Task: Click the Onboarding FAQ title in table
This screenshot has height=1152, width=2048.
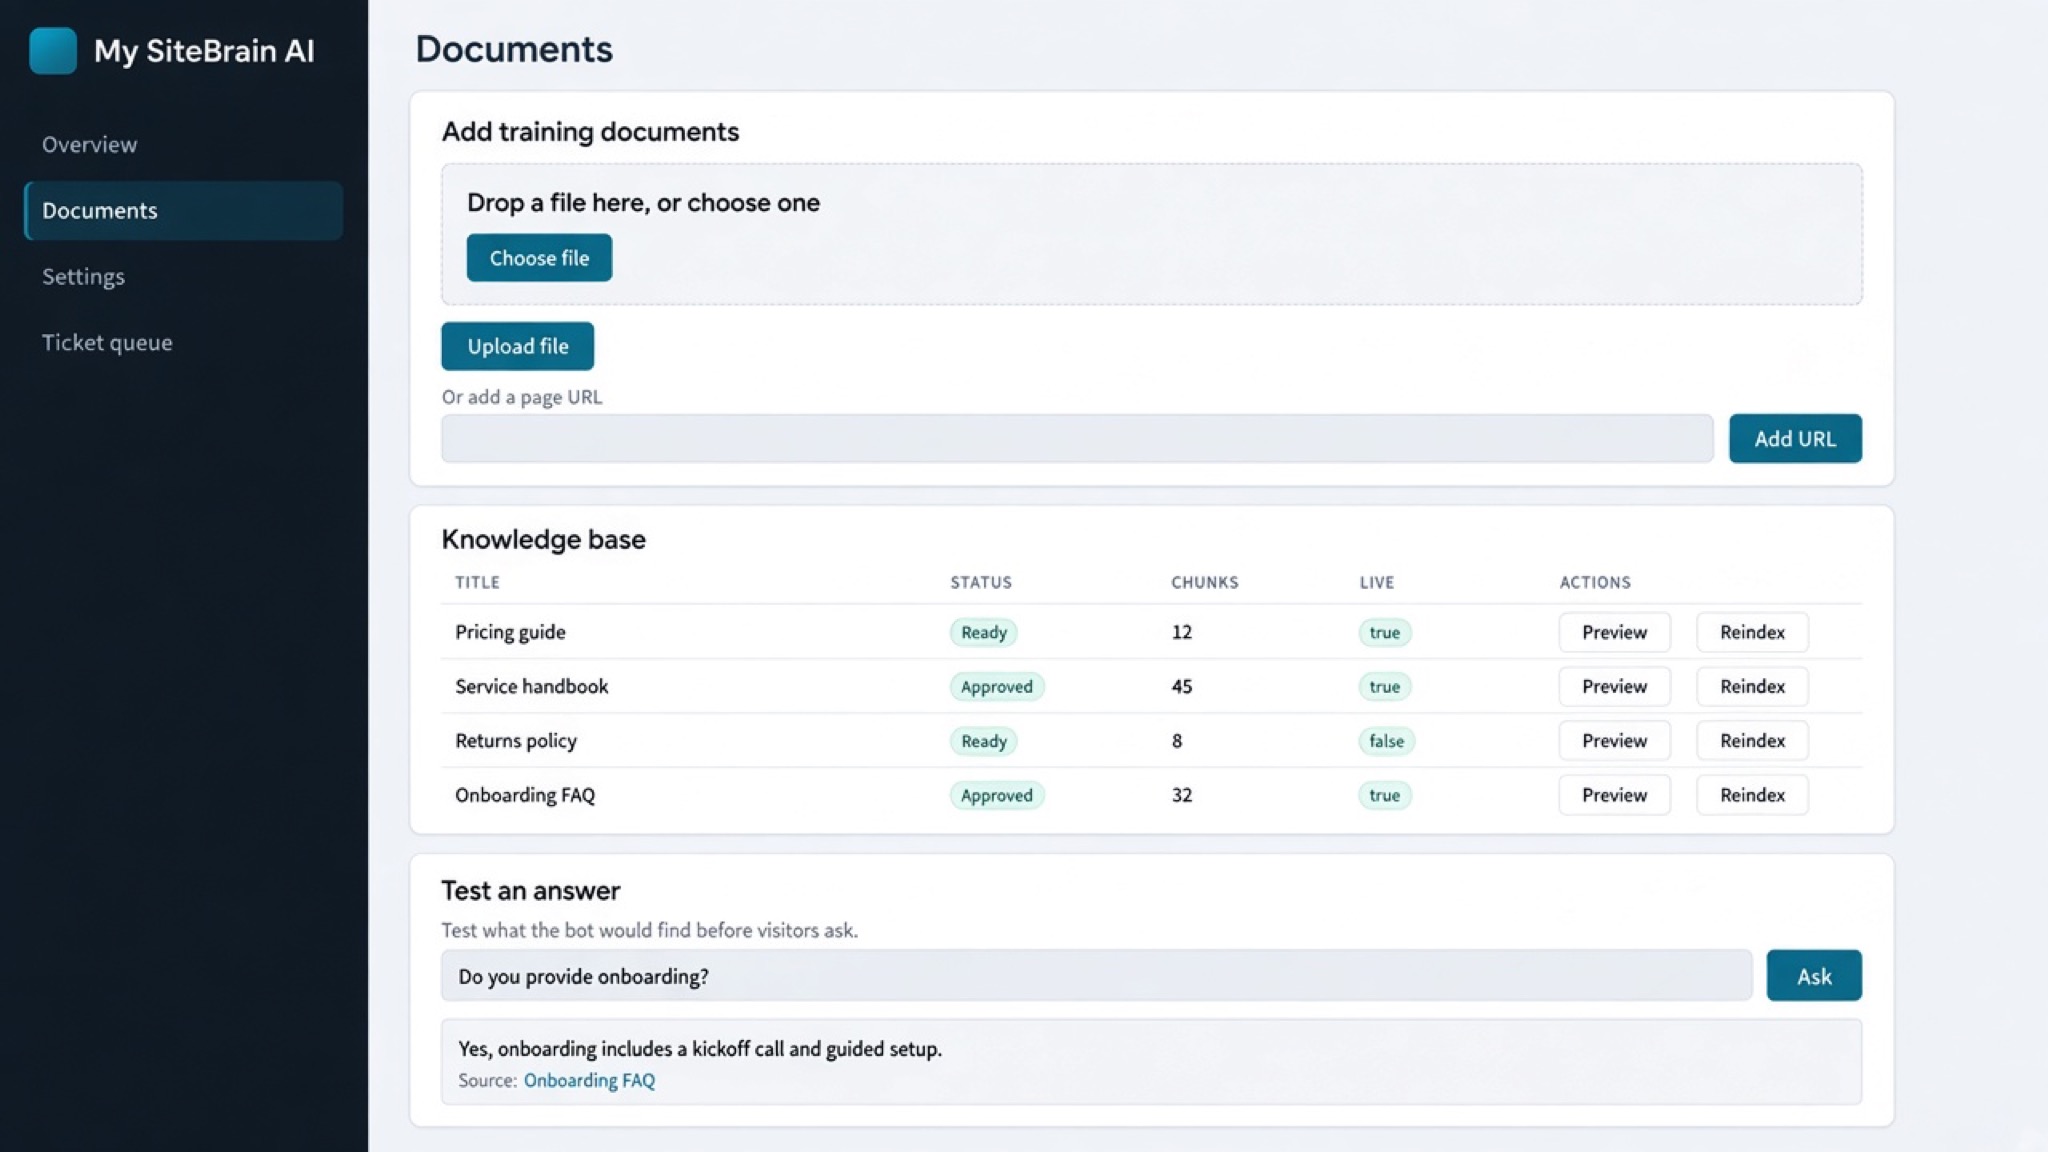Action: click(x=525, y=795)
